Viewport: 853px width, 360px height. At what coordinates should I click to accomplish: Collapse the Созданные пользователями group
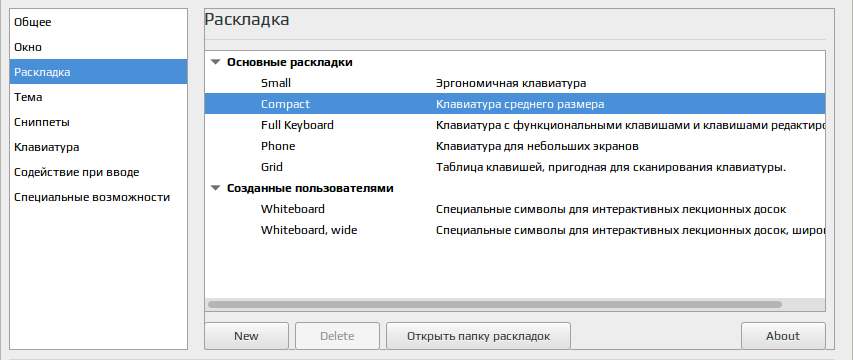[x=216, y=189]
